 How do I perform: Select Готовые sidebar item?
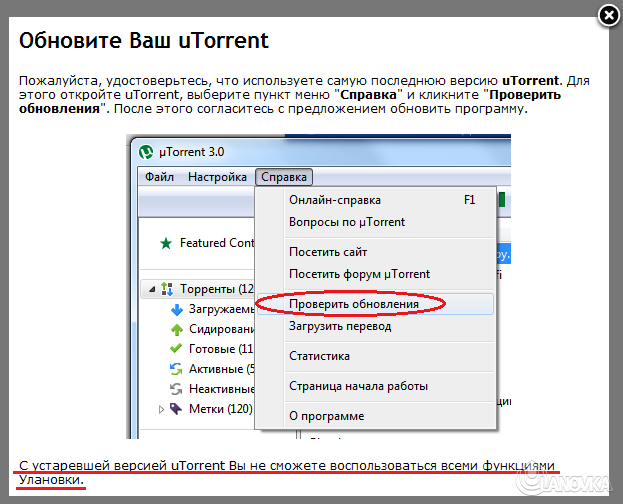(221, 349)
